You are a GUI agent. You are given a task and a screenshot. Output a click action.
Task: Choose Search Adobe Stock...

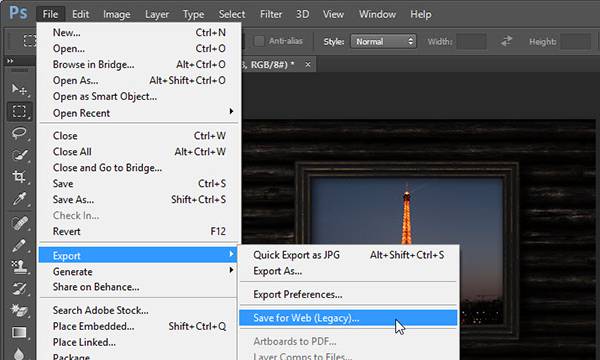(x=139, y=310)
